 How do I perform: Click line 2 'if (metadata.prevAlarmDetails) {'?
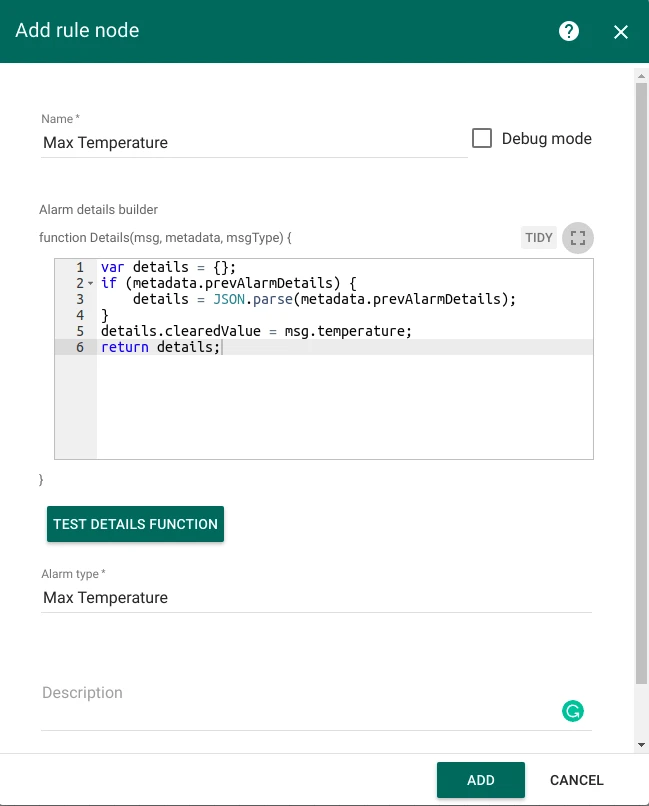point(229,283)
